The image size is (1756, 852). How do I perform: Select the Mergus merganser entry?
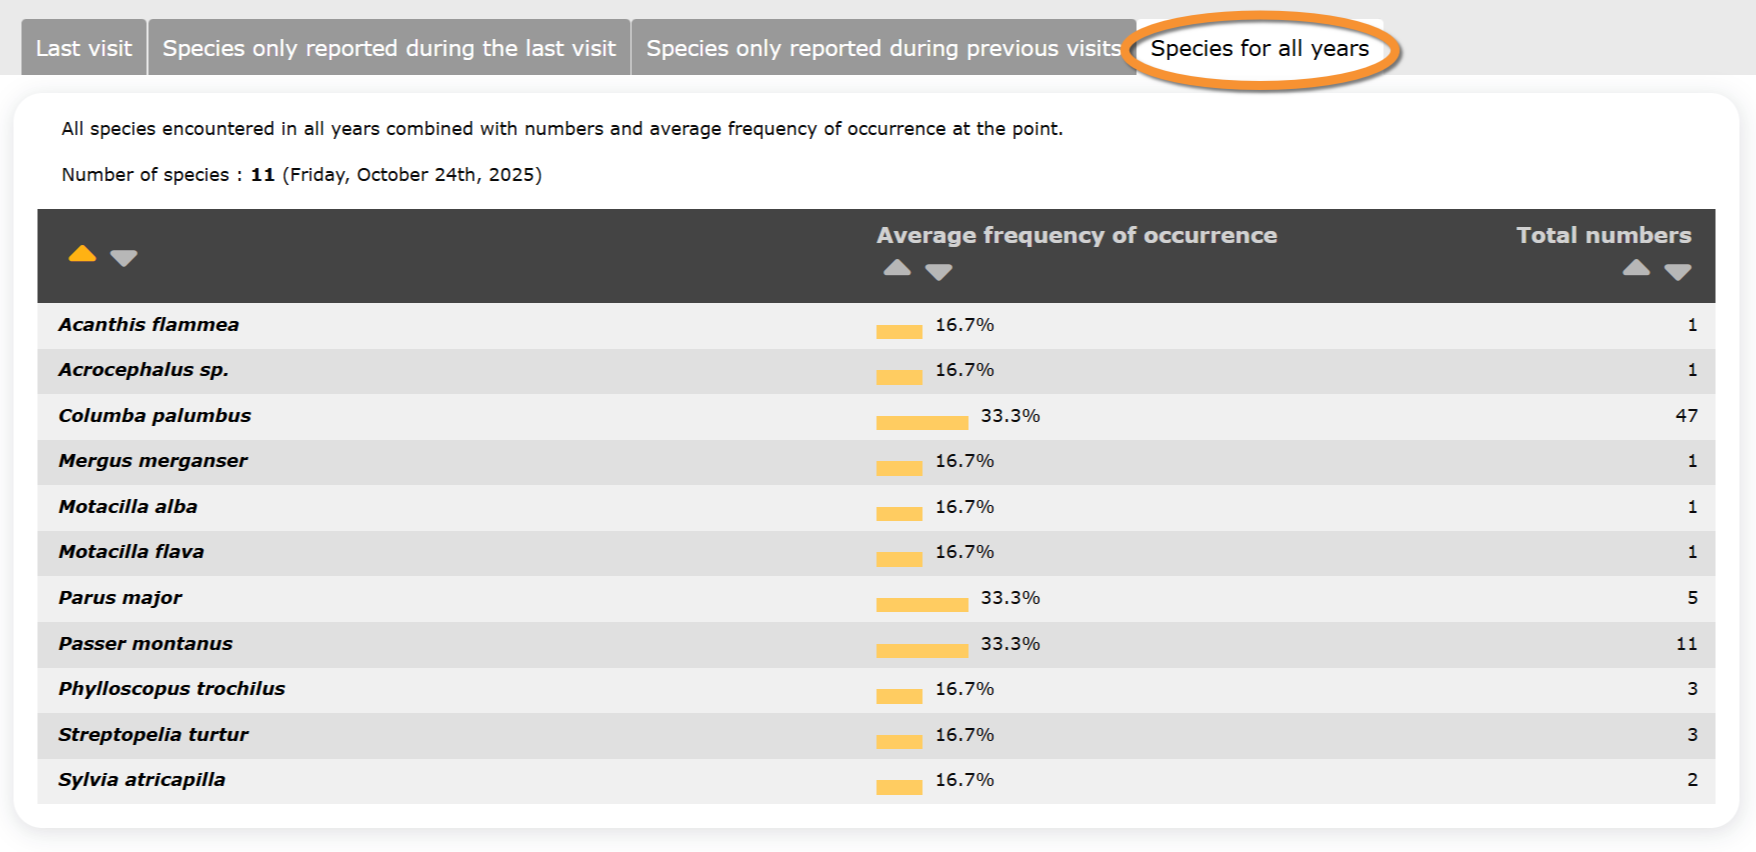[153, 461]
